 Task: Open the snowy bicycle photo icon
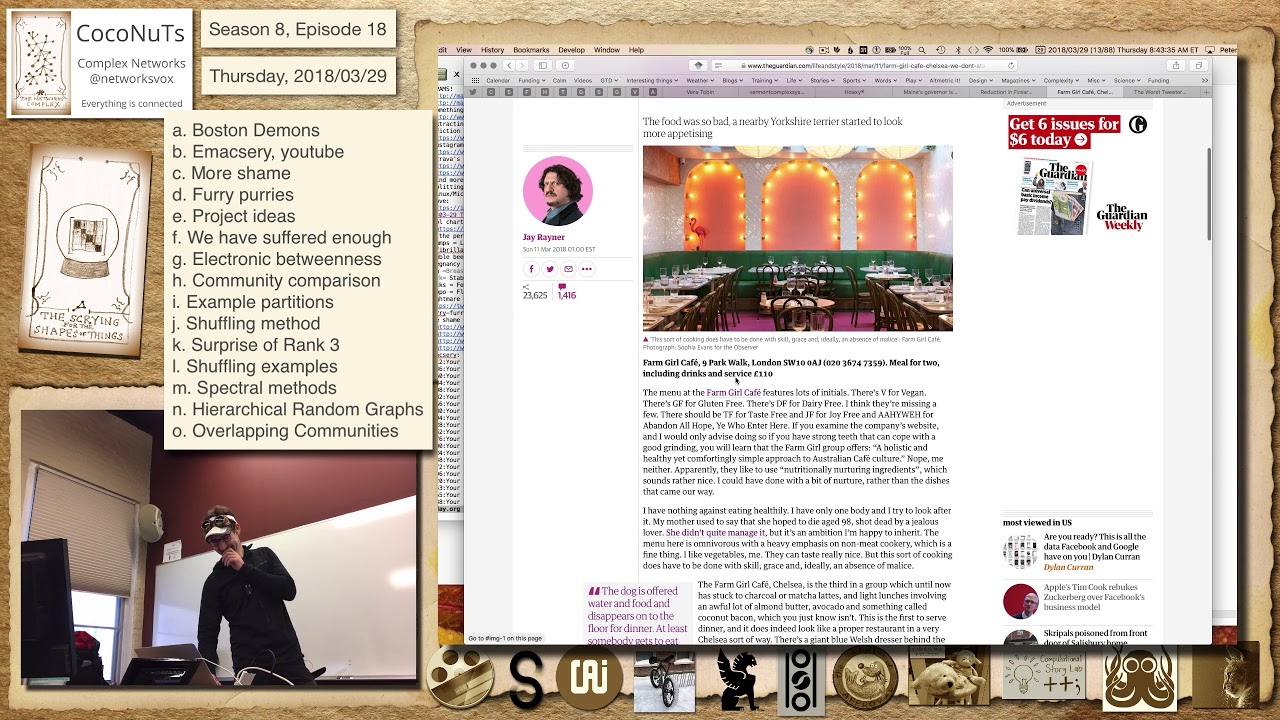[665, 683]
